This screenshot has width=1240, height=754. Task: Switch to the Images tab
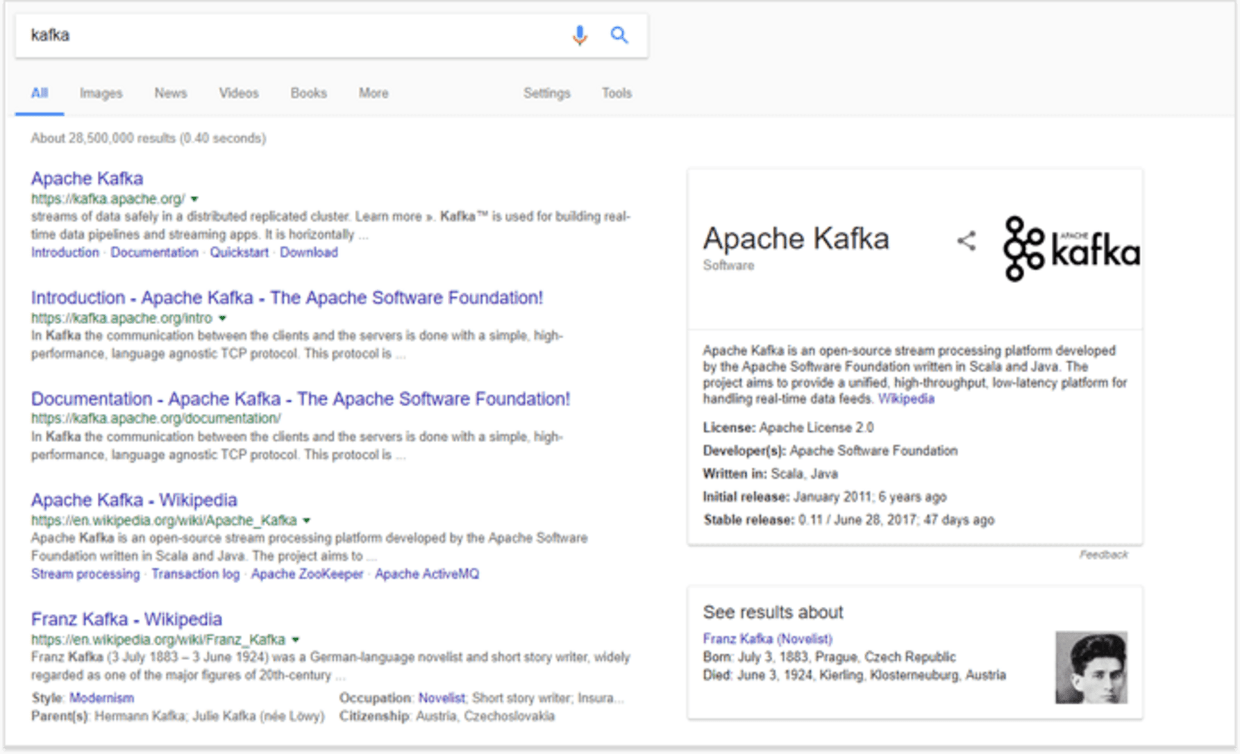tap(100, 93)
